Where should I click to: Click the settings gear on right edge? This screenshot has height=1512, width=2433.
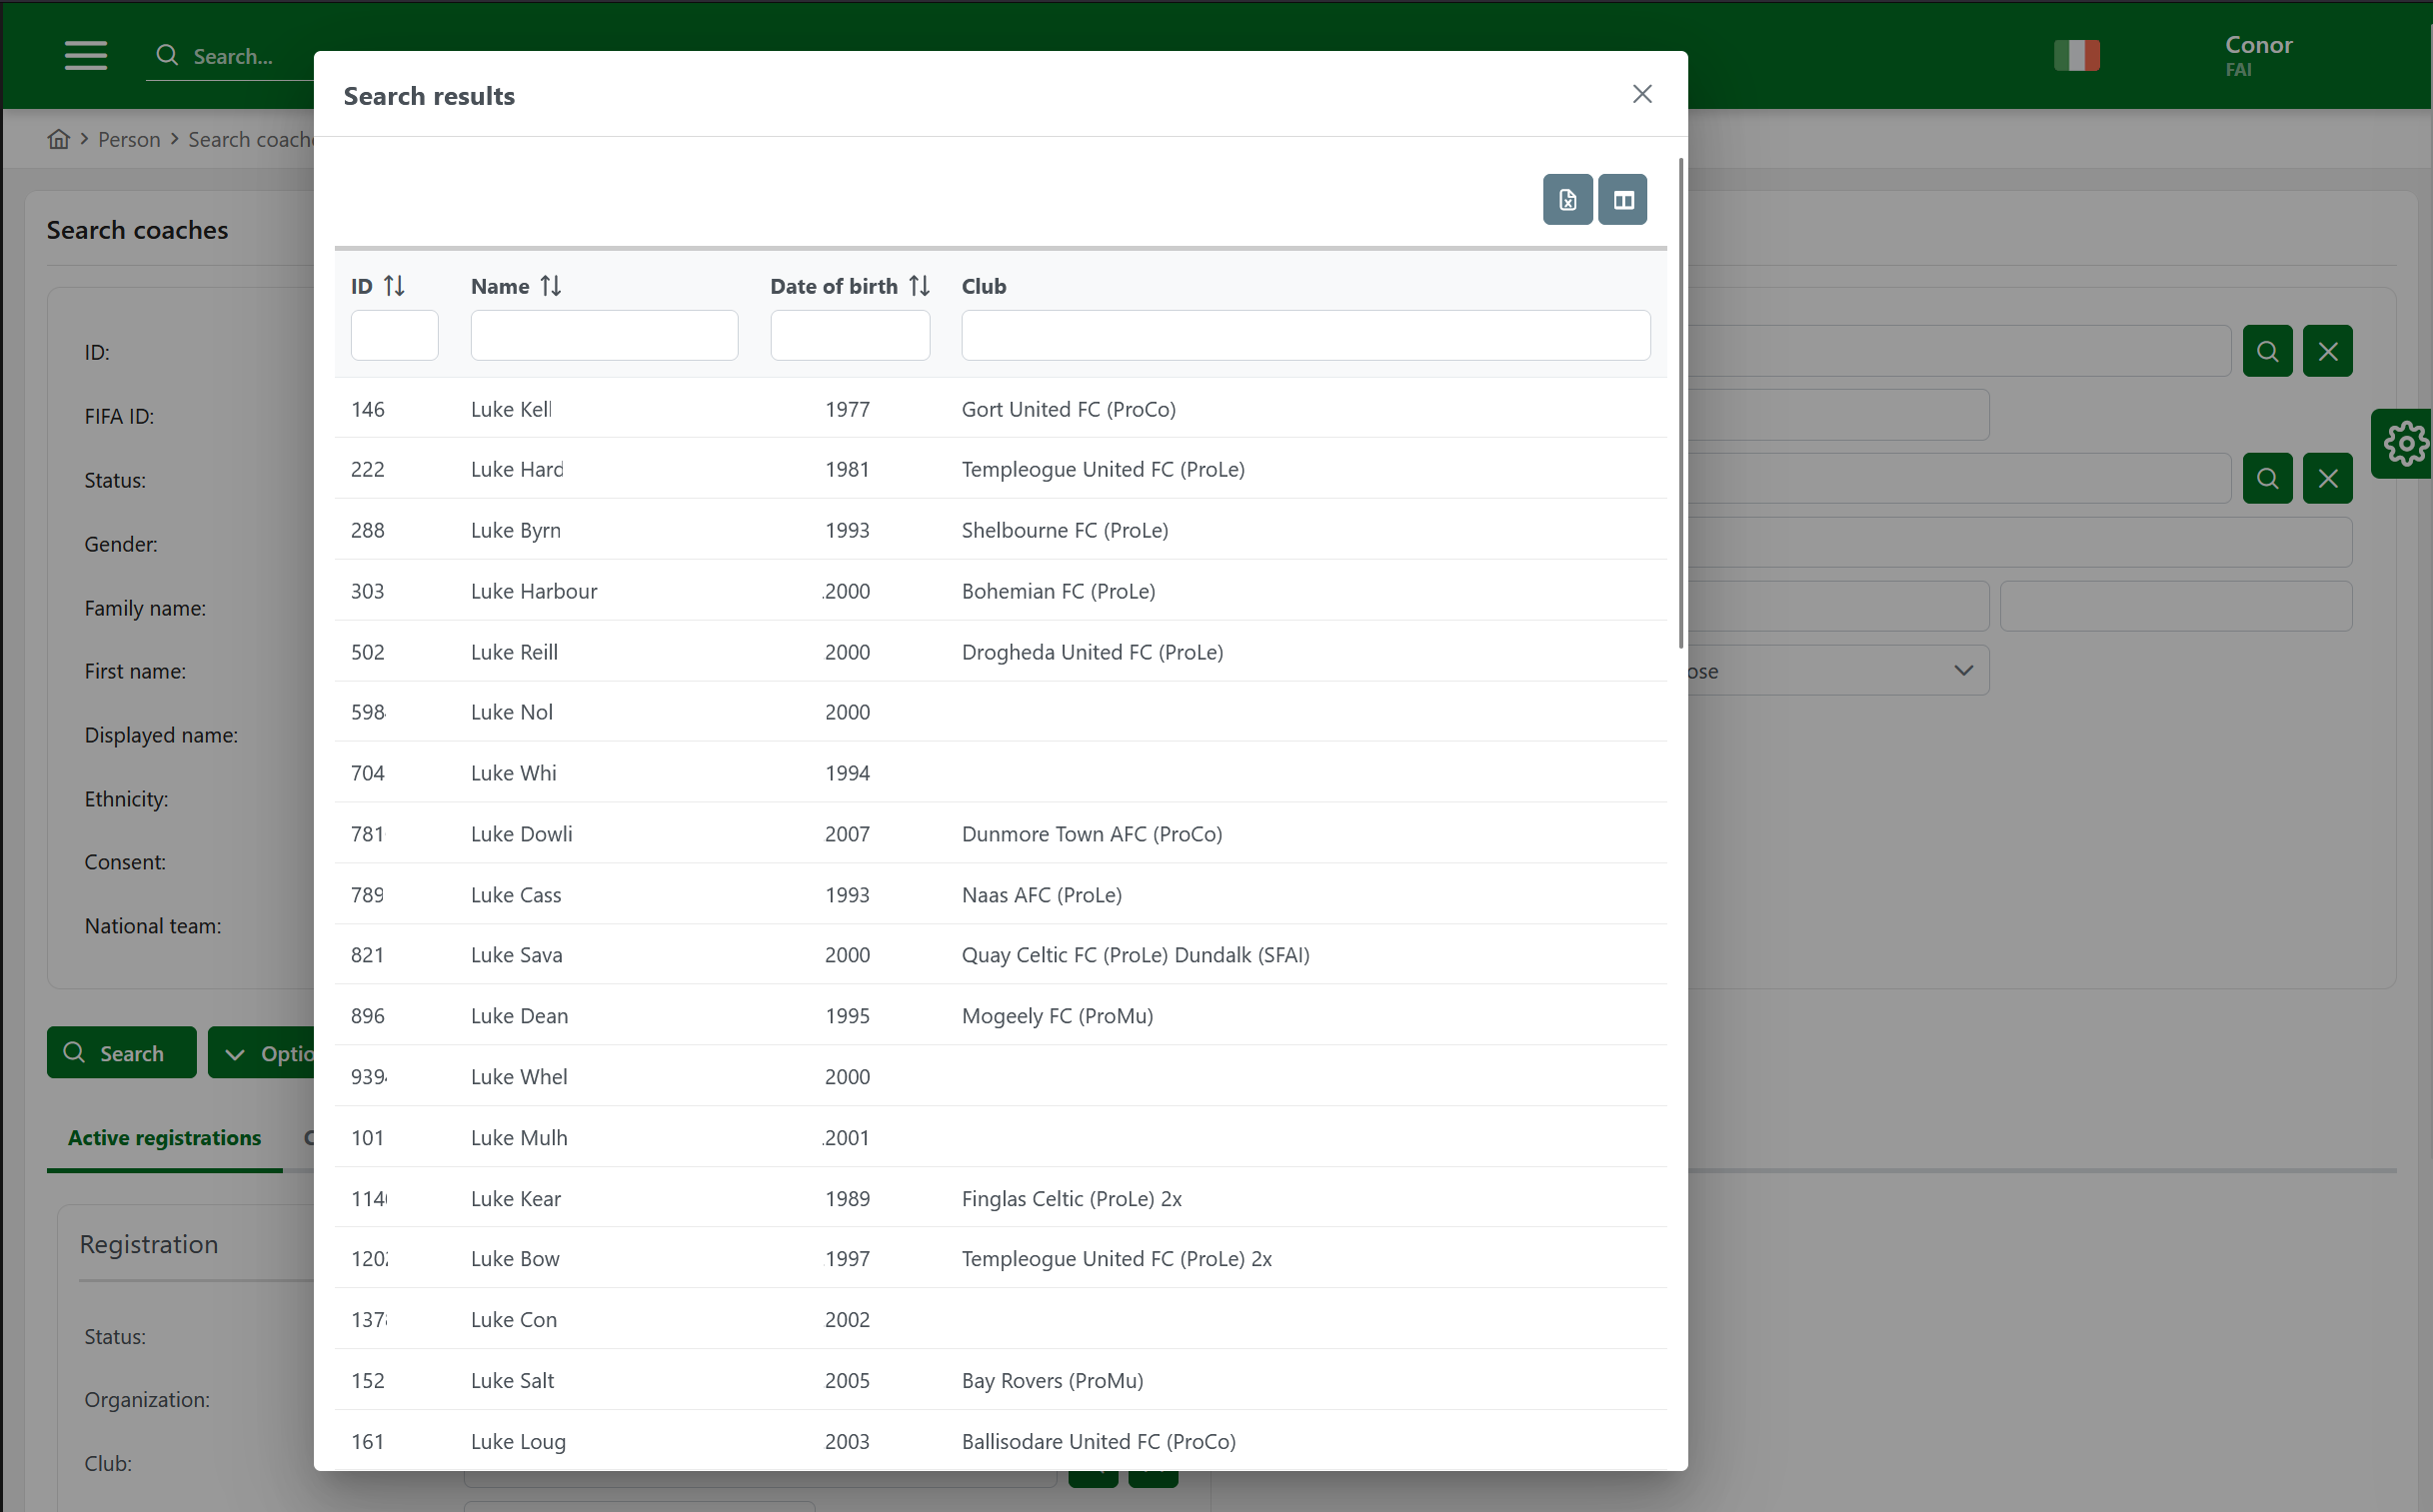point(2404,443)
